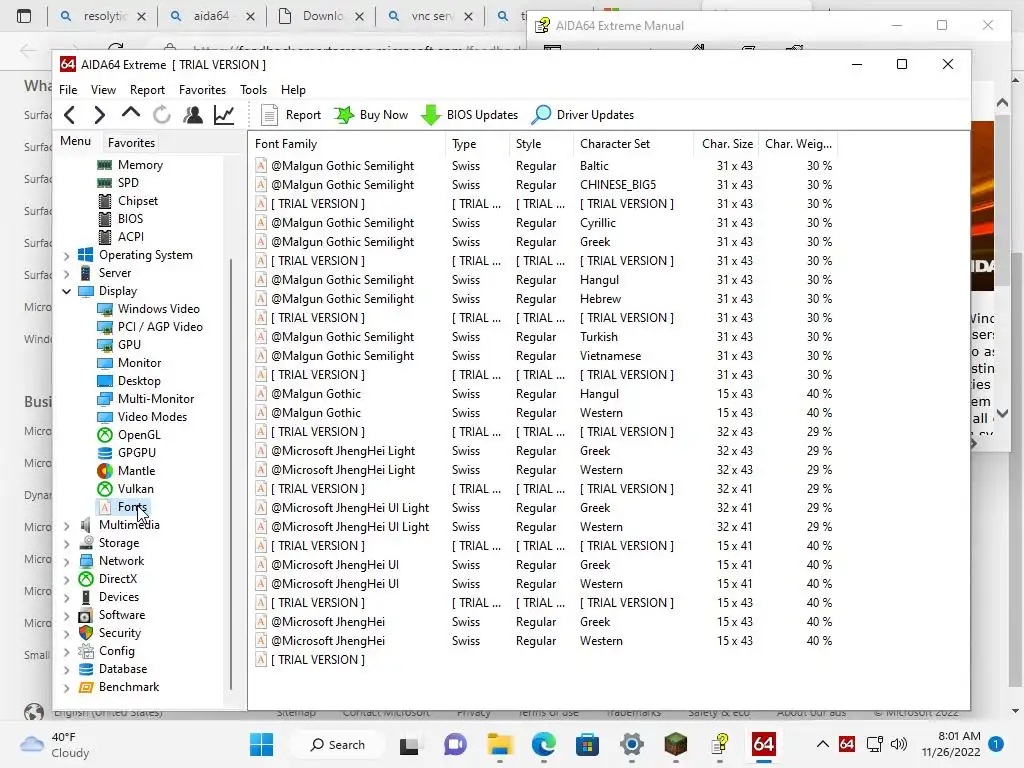
Task: Open Microsoft Edge from the taskbar
Action: [x=543, y=744]
